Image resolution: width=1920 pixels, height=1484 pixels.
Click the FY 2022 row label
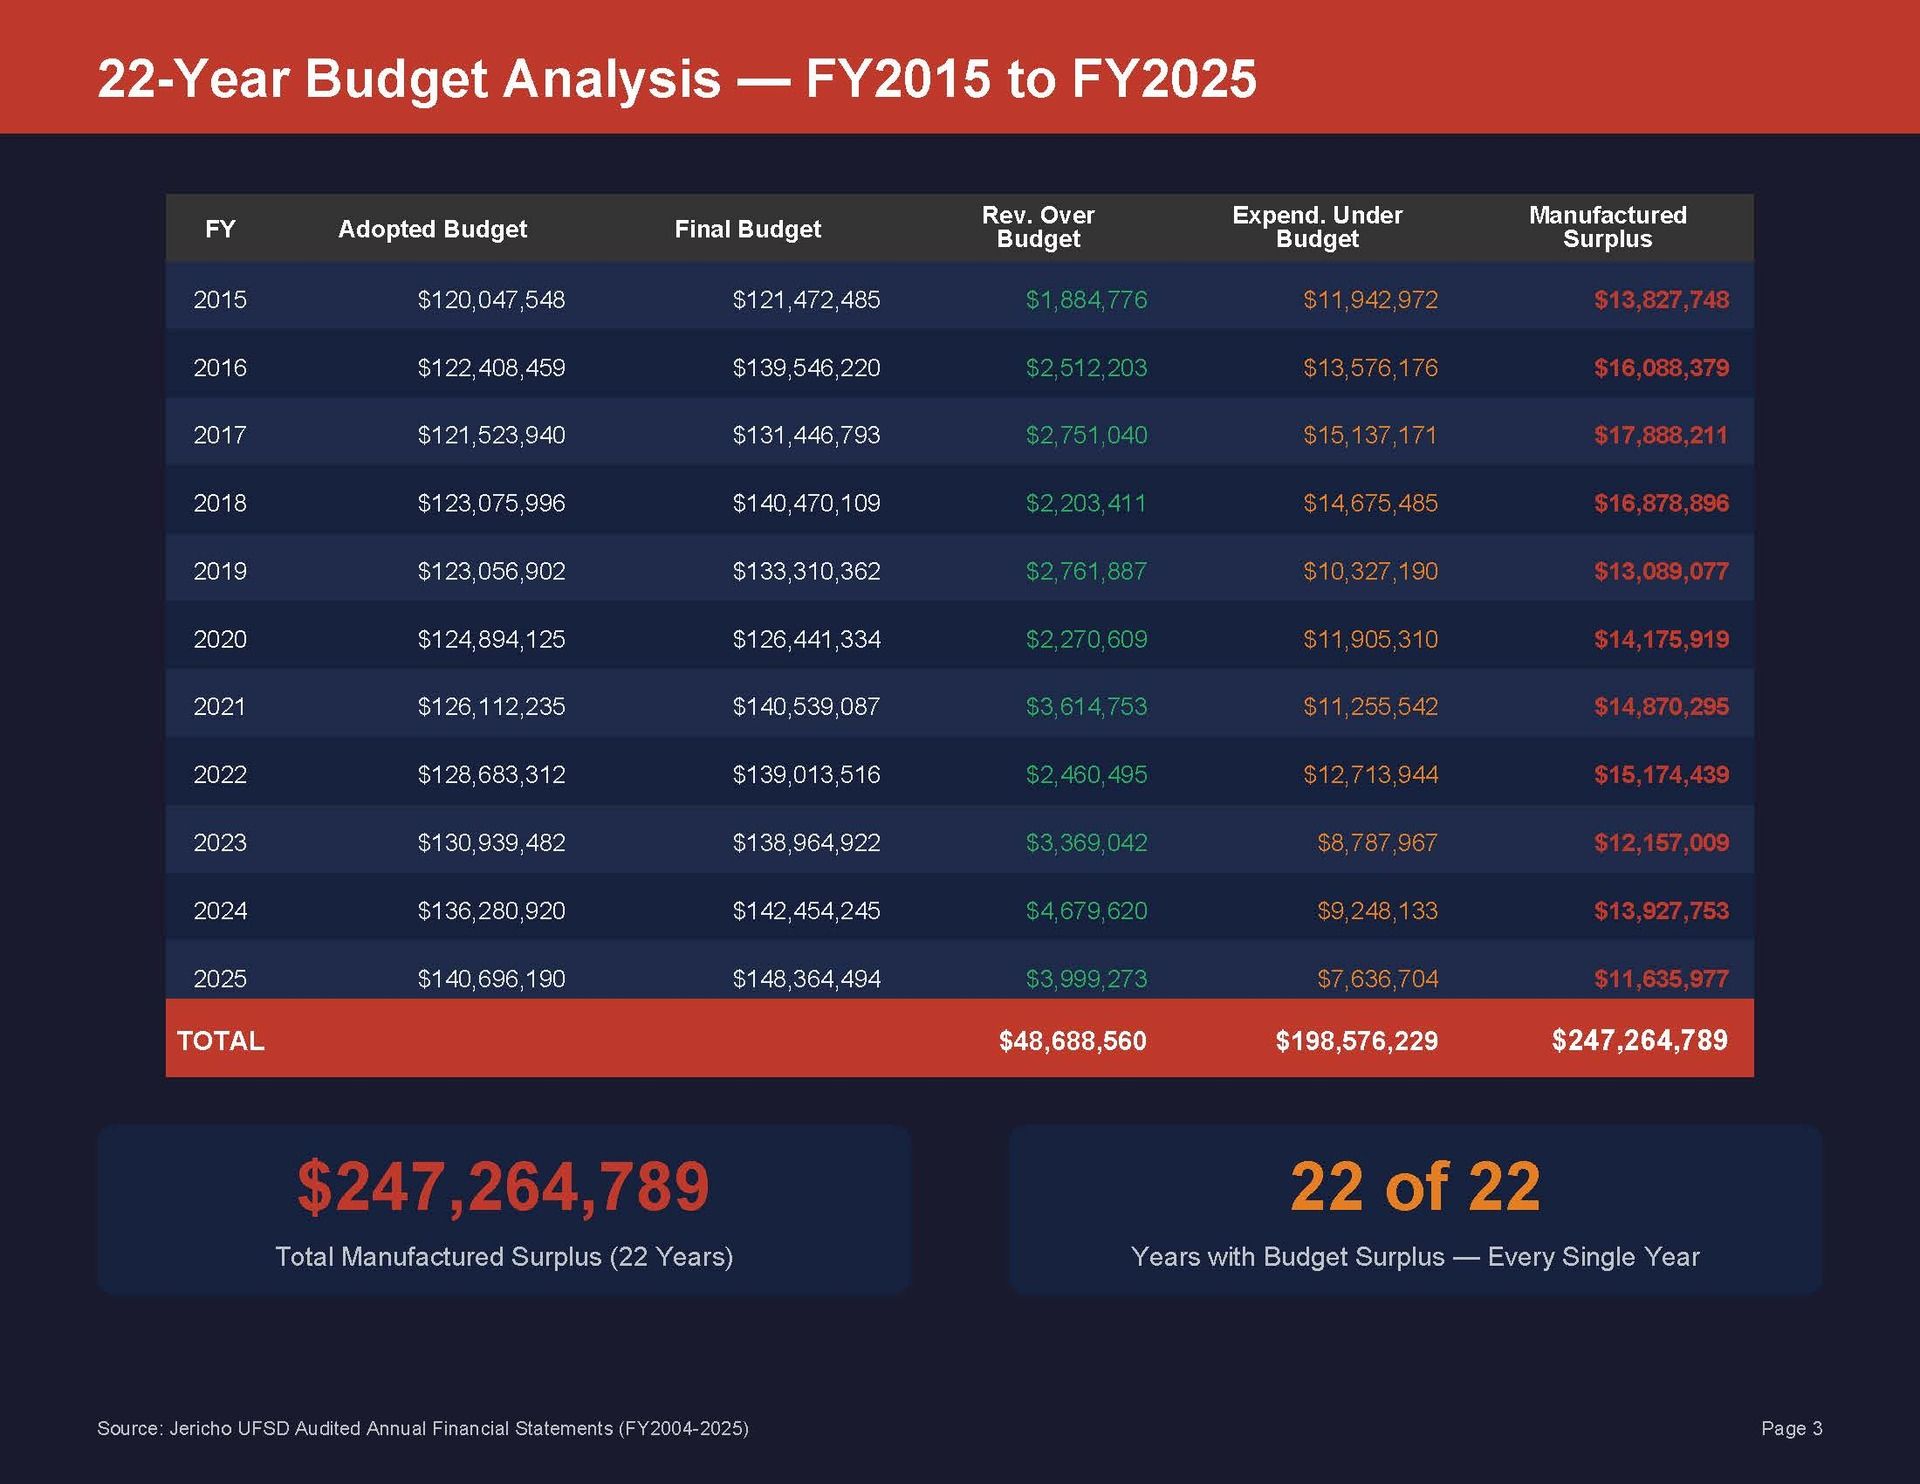[x=220, y=775]
